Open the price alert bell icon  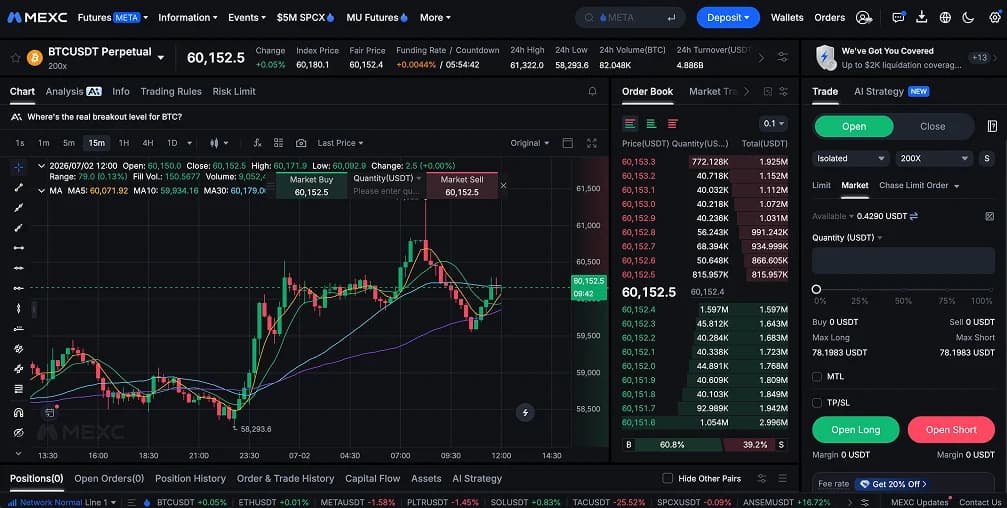(593, 91)
